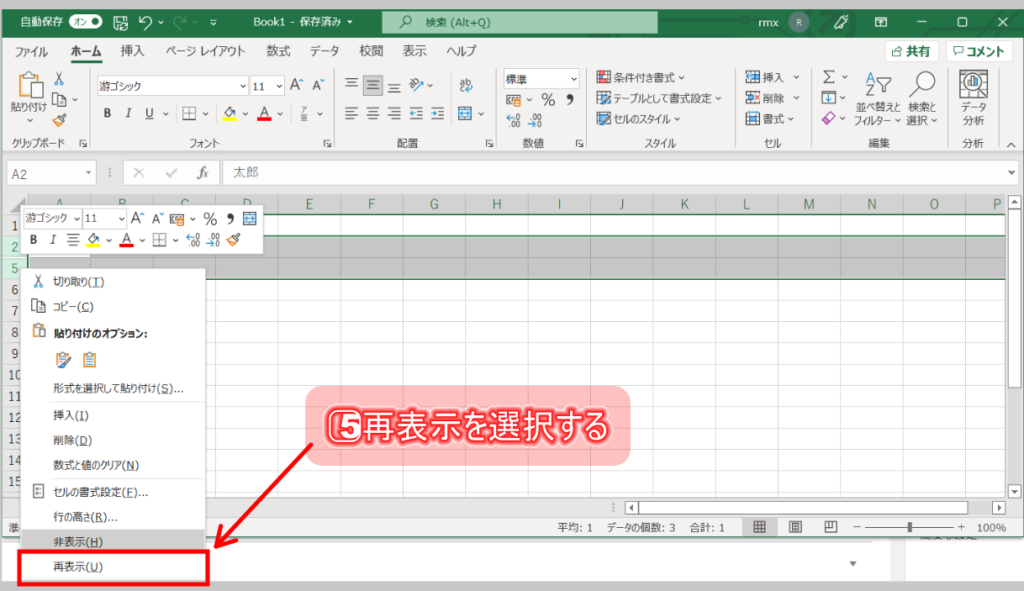The image size is (1024, 591).
Task: Click the Save floppy disk icon
Action: point(121,21)
